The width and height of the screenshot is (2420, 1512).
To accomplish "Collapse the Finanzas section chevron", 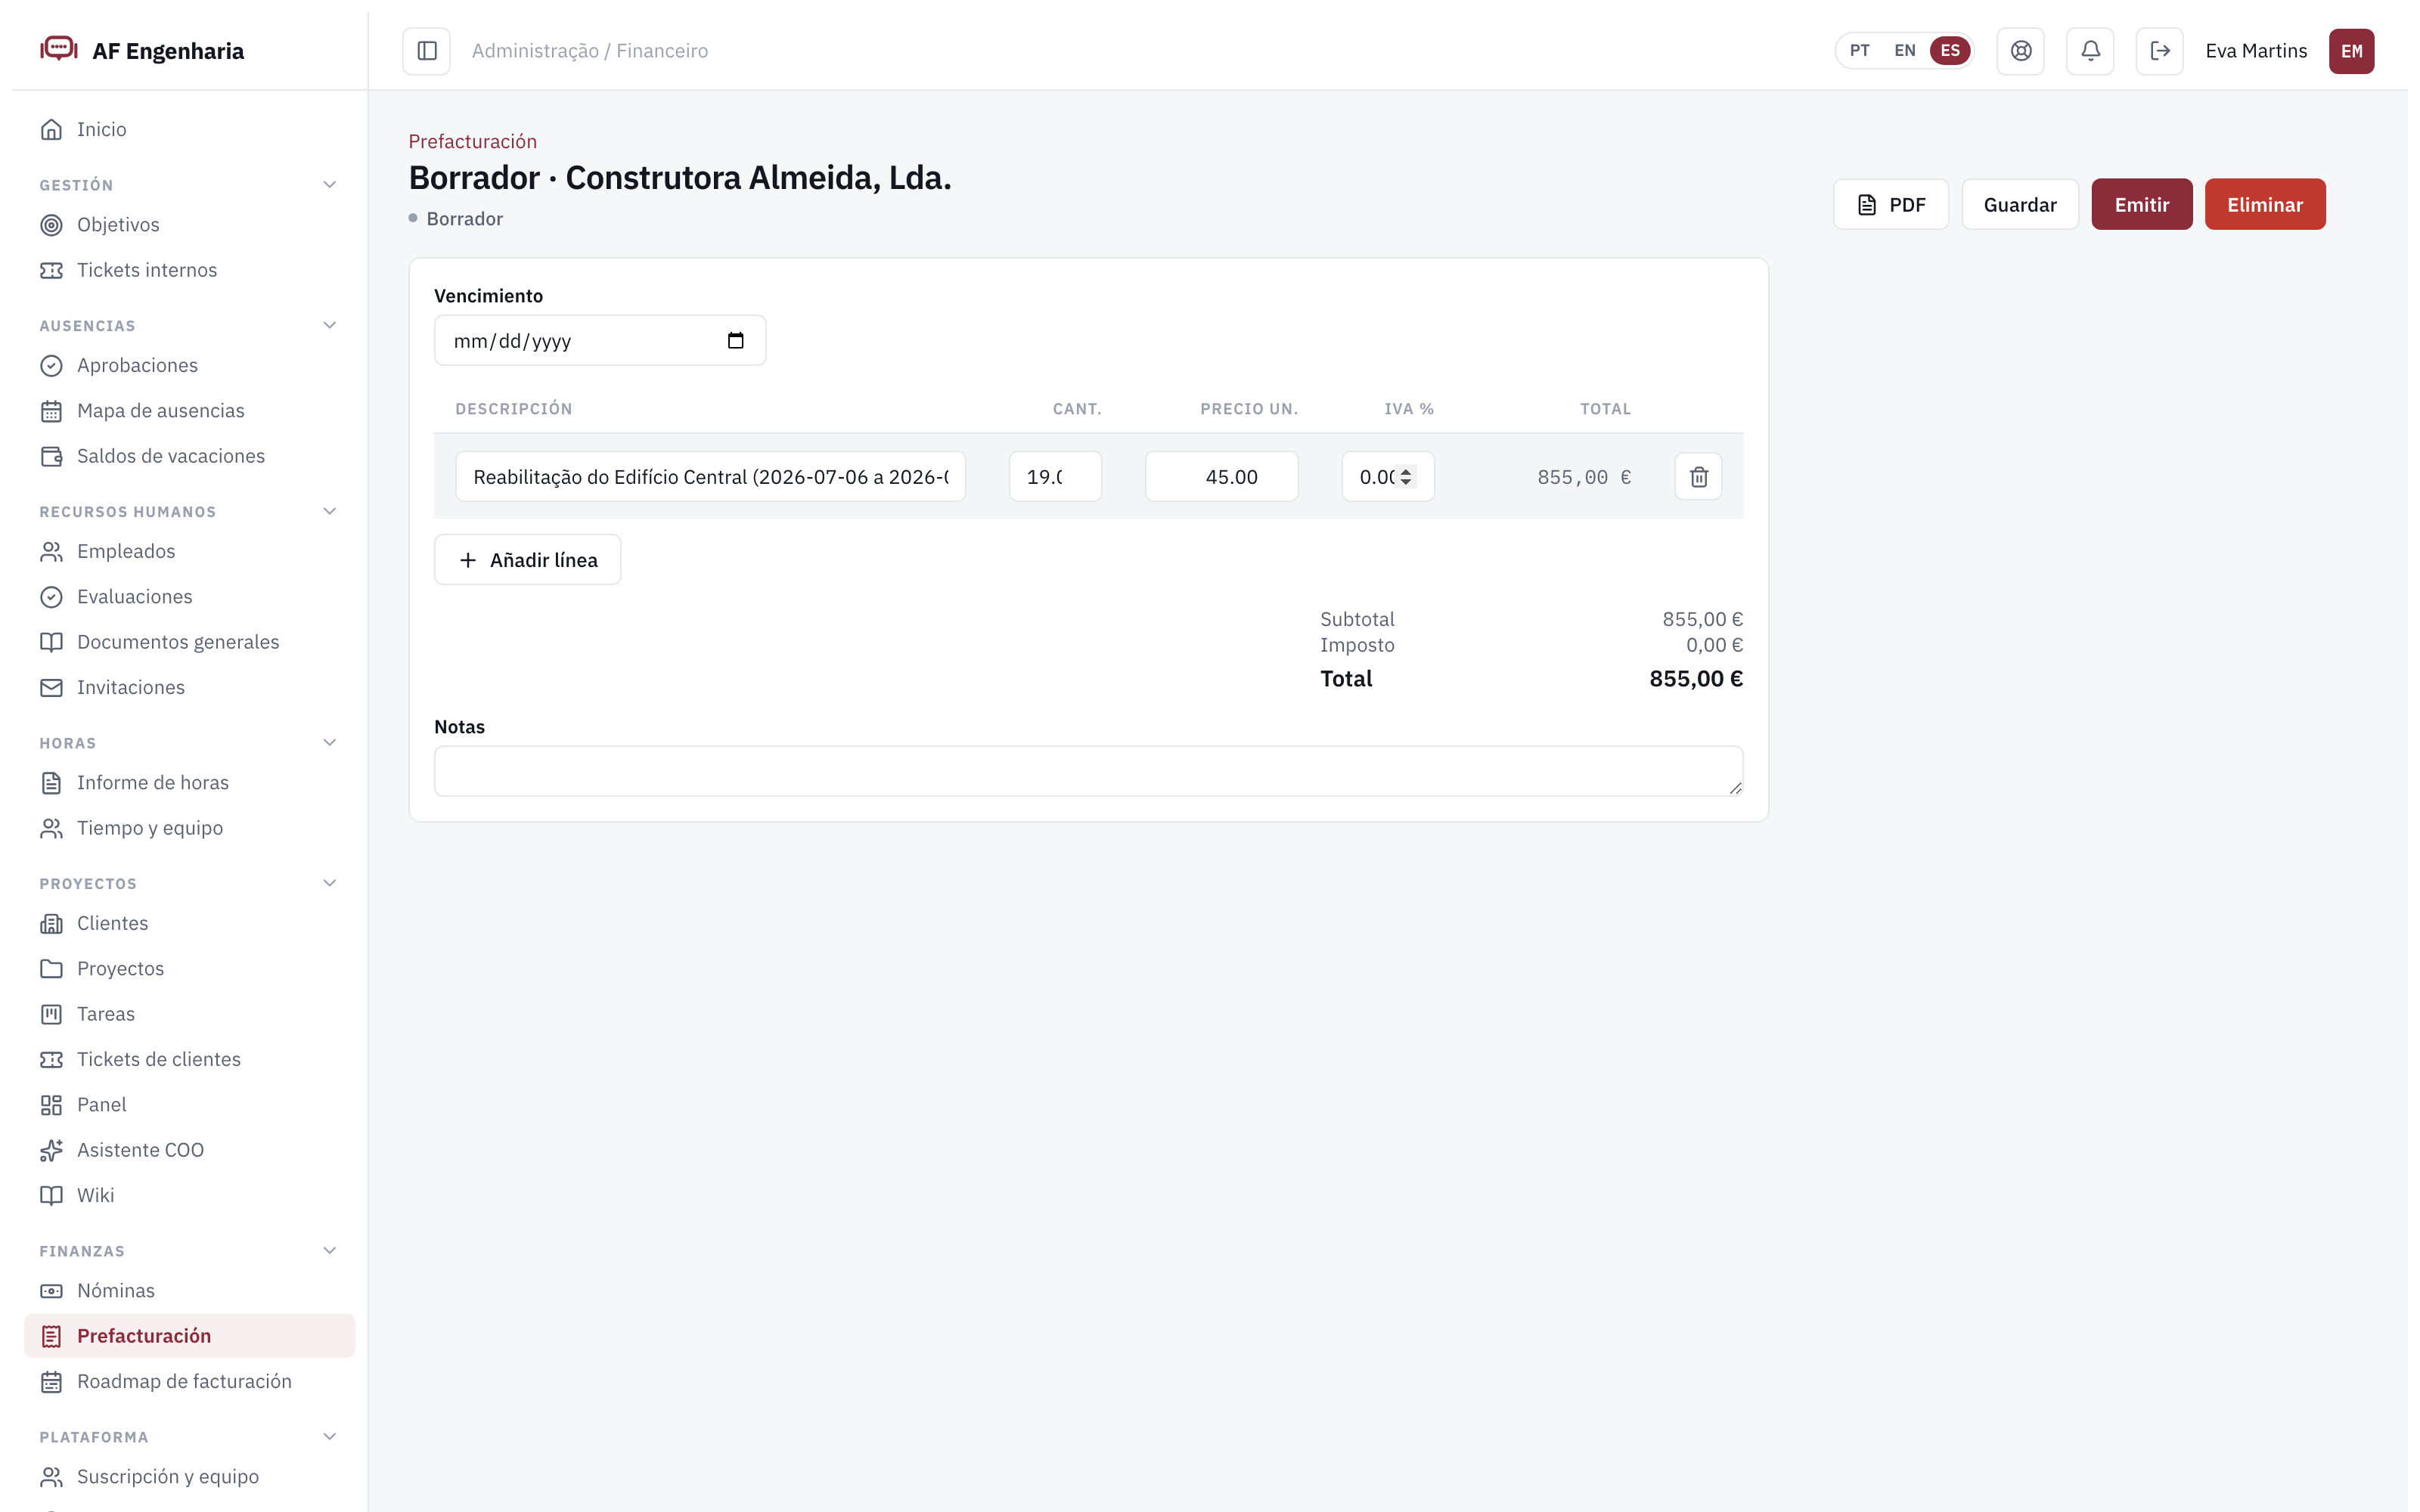I will coord(330,1251).
